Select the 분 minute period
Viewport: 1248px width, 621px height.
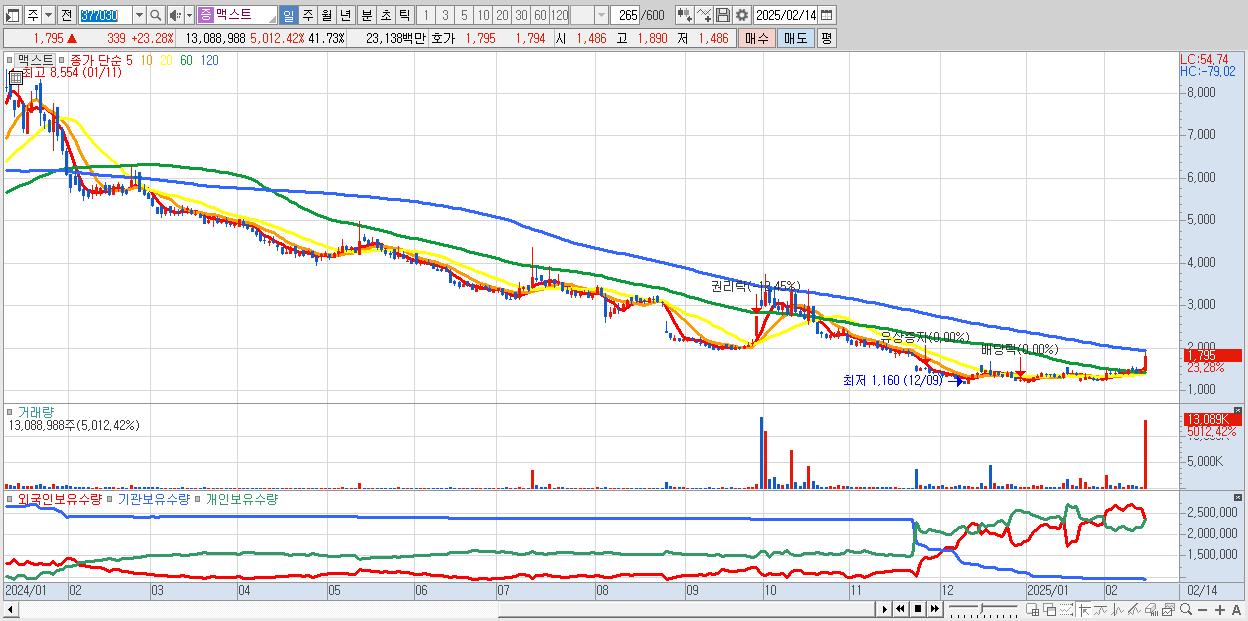(x=366, y=15)
